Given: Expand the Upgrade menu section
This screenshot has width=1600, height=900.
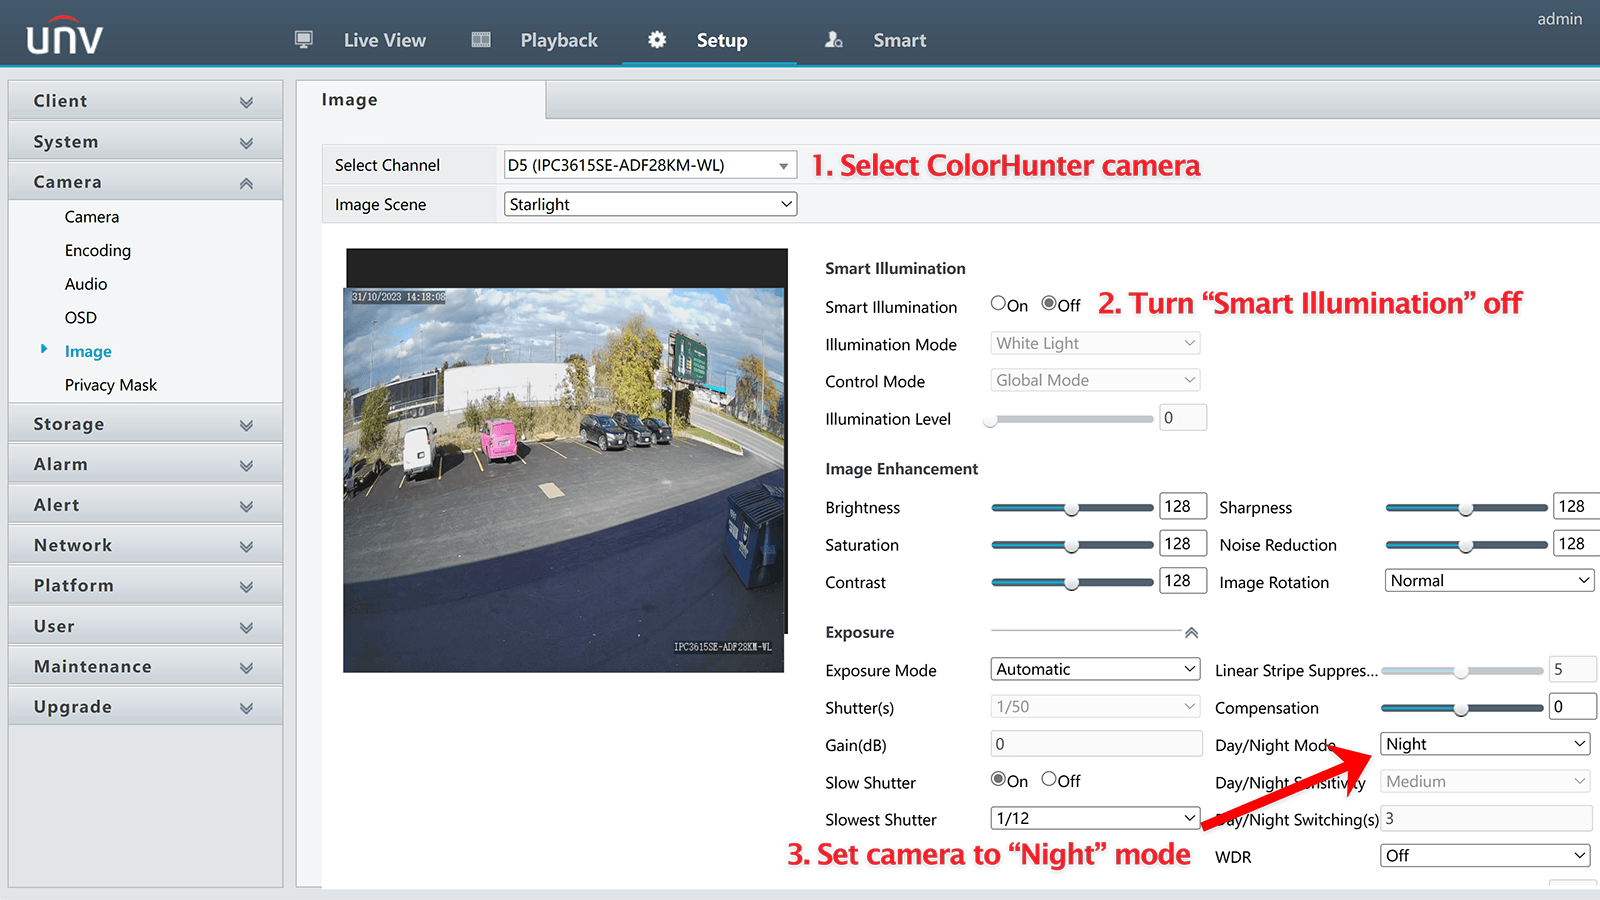Looking at the screenshot, I should click(x=145, y=707).
